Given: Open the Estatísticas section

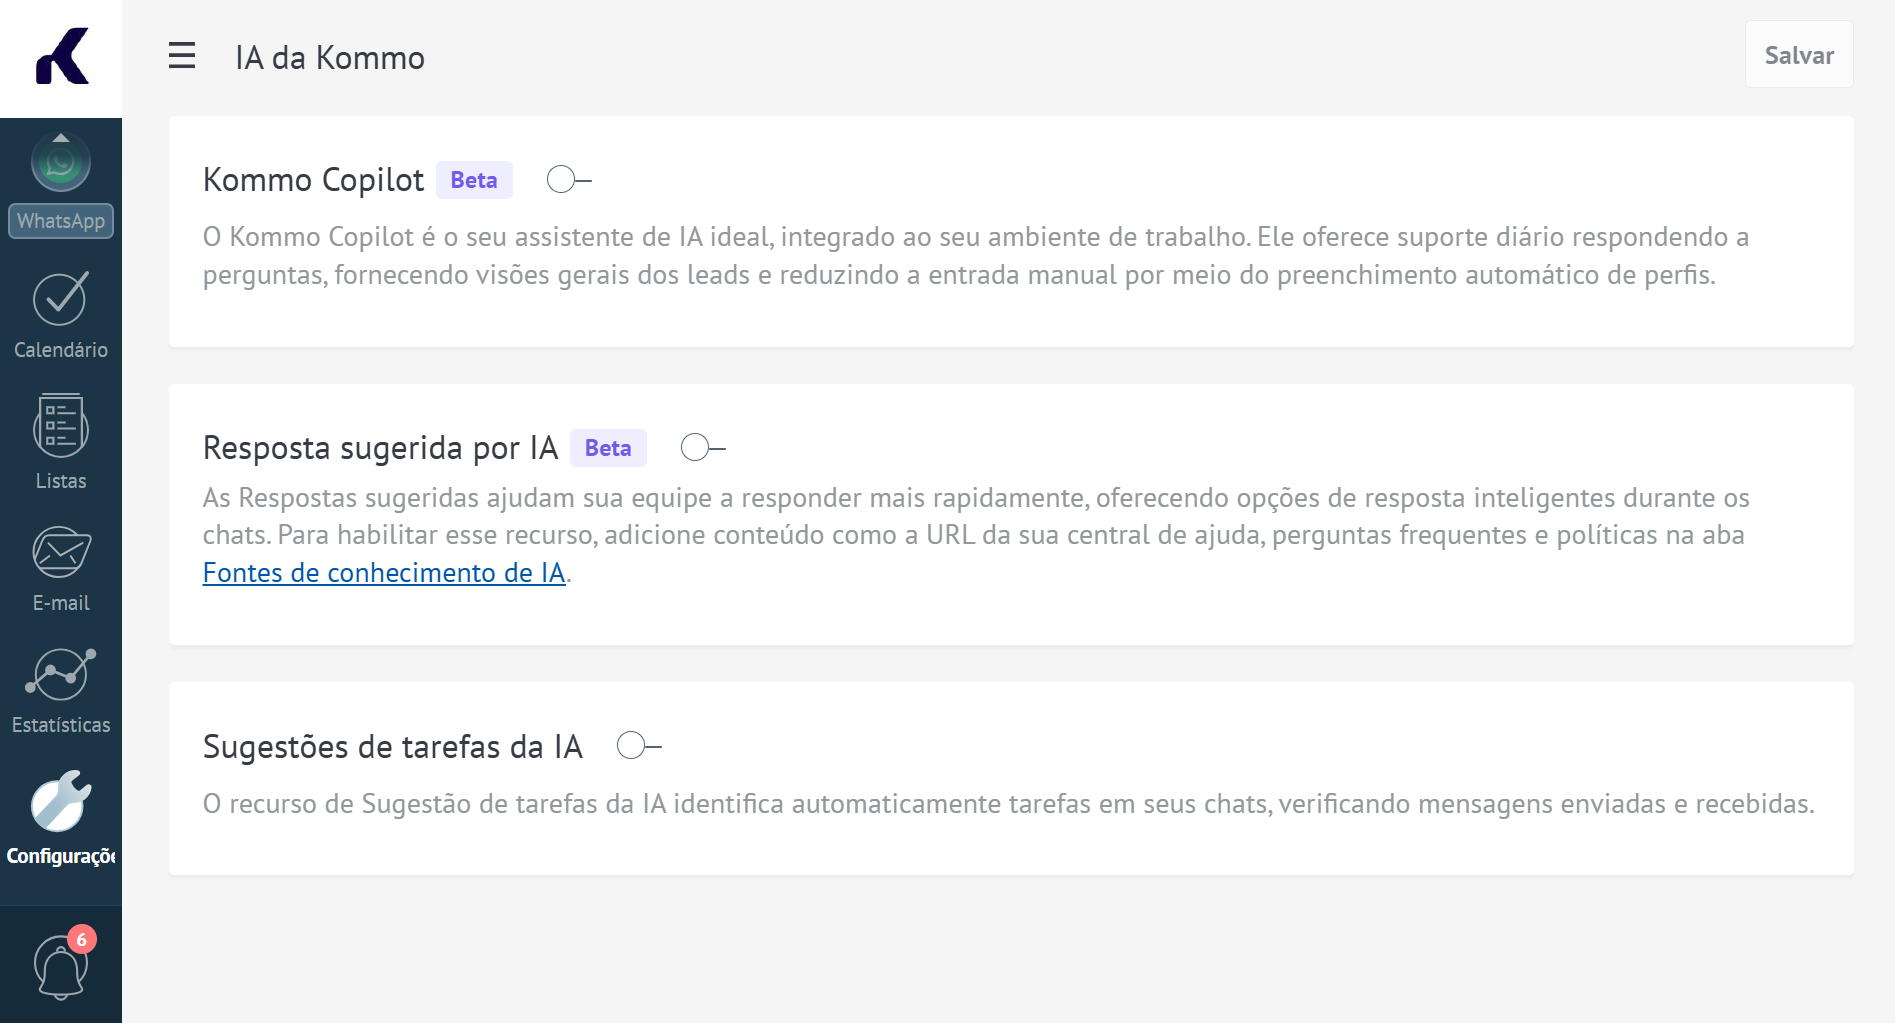Looking at the screenshot, I should [x=61, y=691].
